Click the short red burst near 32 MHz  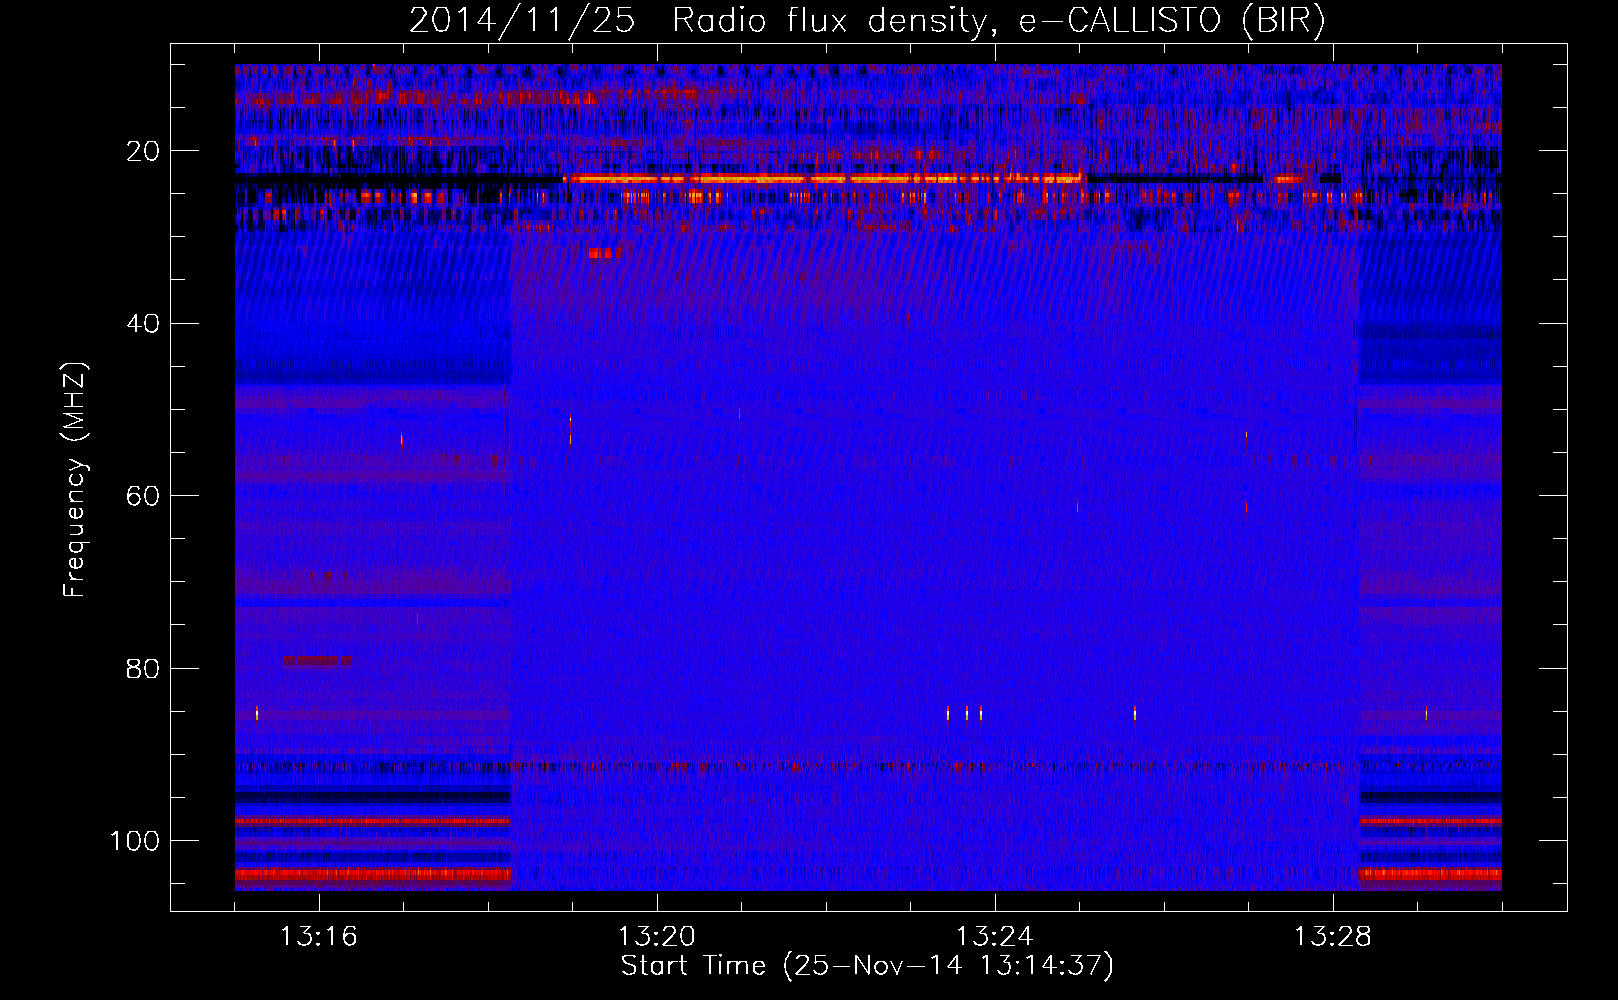coord(605,253)
